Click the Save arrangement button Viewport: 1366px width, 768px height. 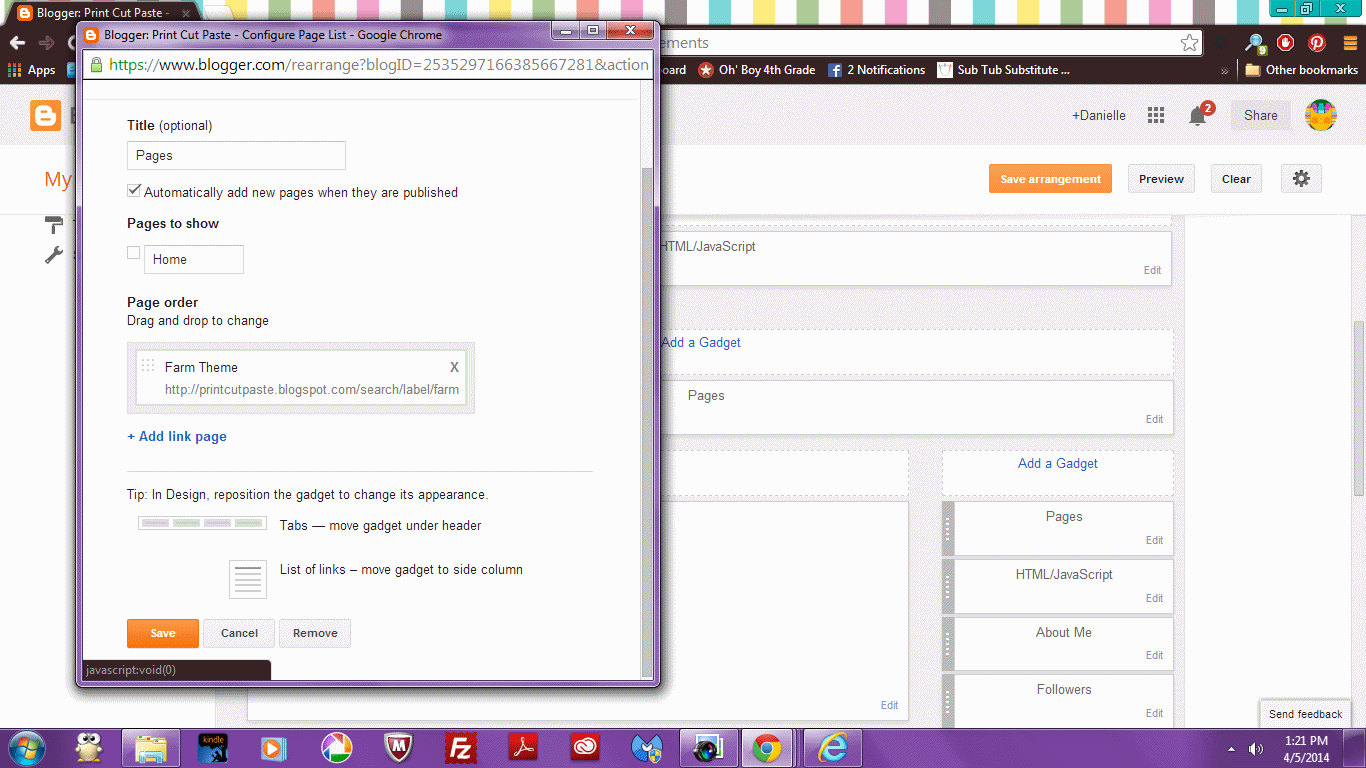pos(1050,178)
